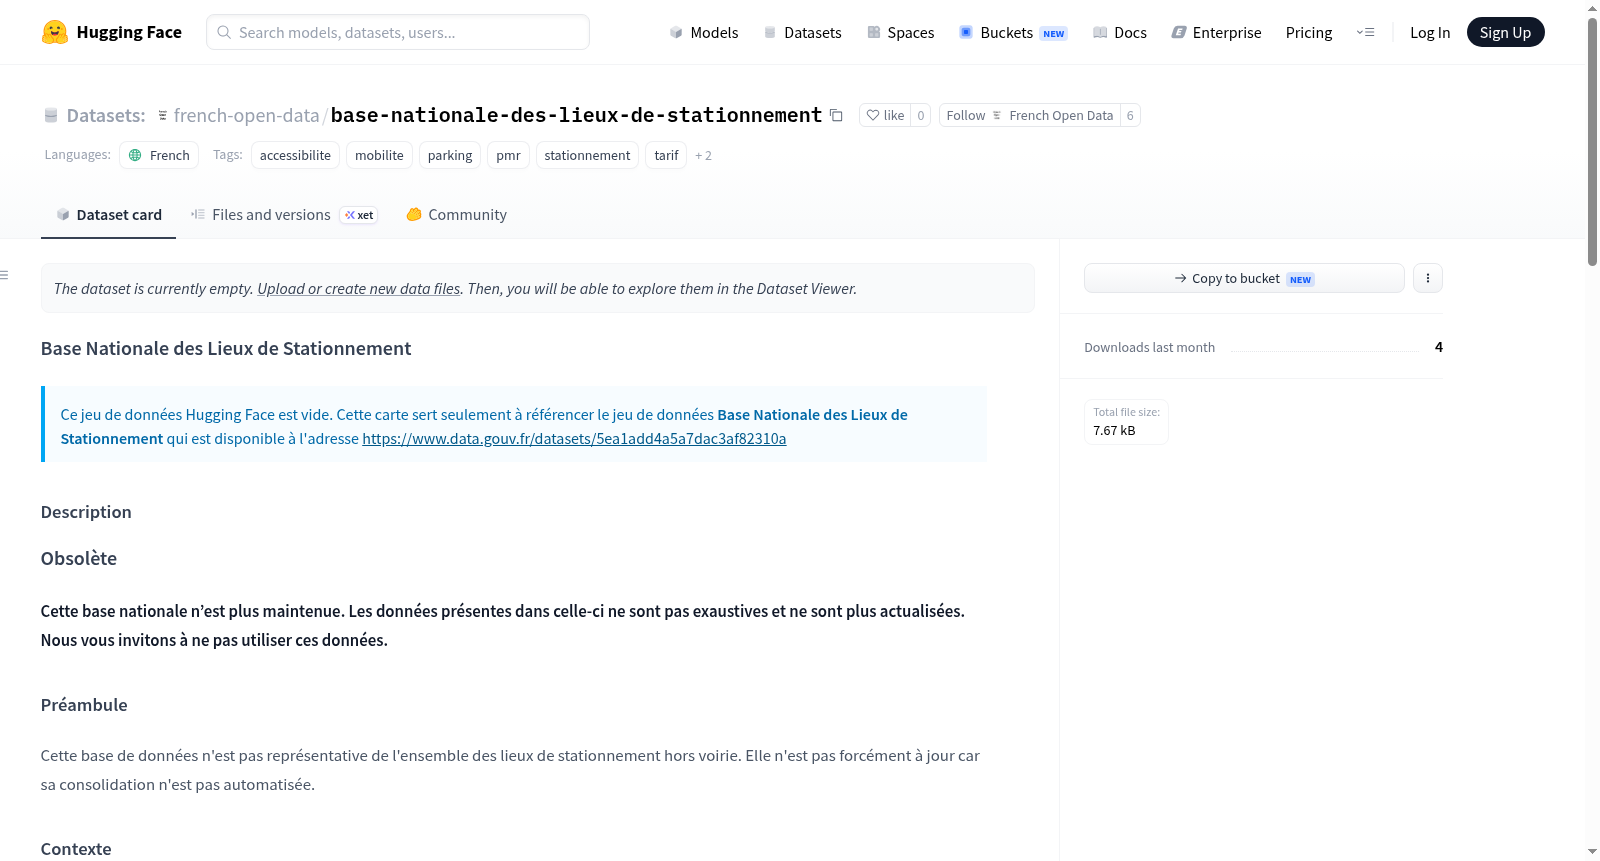The image size is (1600, 861).
Task: Click the Enterprise icon in the top bar
Action: 1179,33
